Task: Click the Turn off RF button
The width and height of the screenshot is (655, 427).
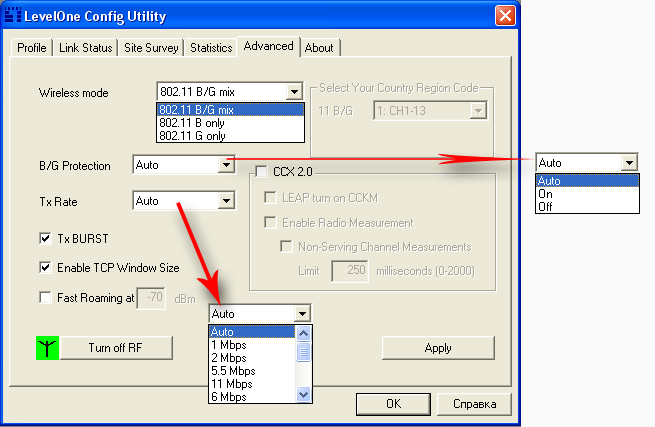Action: (116, 348)
